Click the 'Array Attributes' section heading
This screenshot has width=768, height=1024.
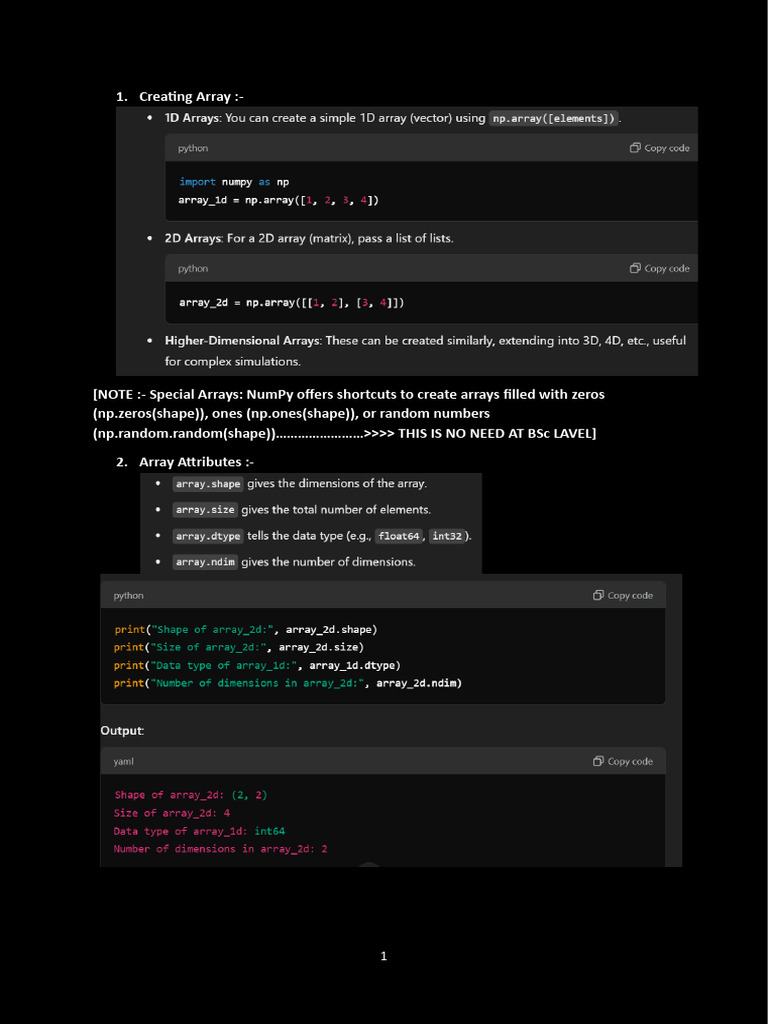pyautogui.click(x=196, y=462)
